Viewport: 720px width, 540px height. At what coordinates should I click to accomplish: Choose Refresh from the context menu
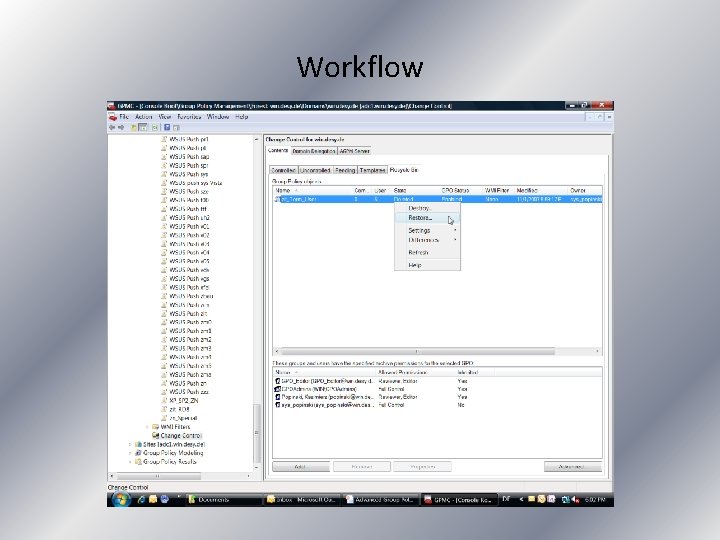click(427, 253)
